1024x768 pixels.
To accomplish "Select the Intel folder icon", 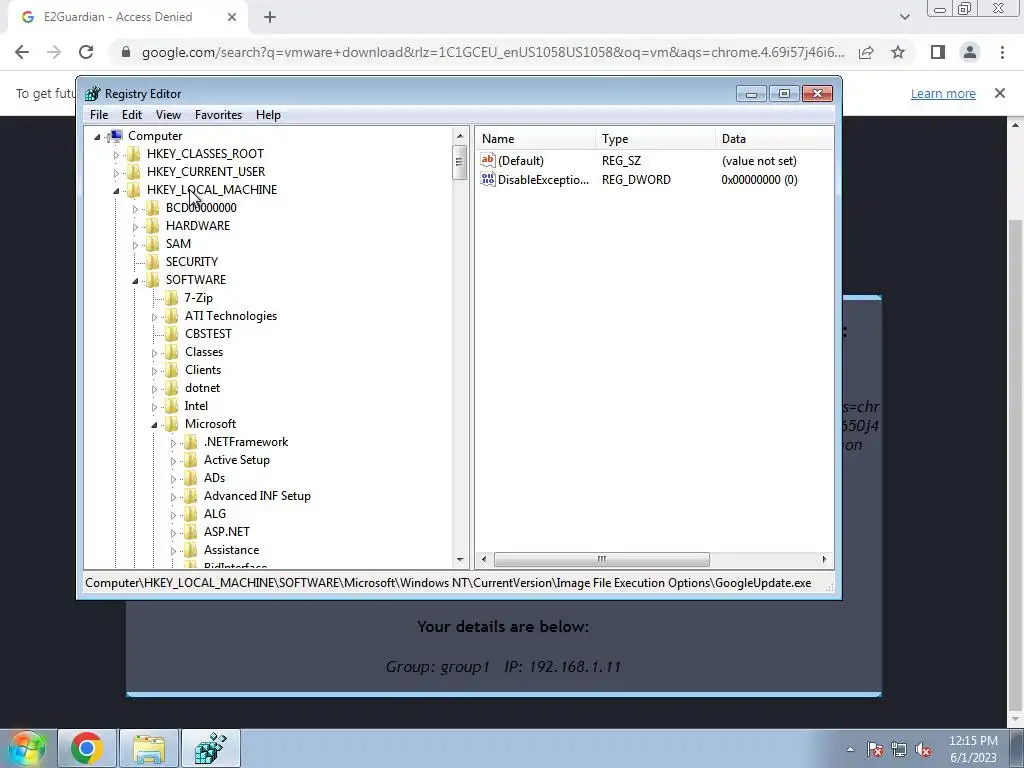I will (171, 406).
